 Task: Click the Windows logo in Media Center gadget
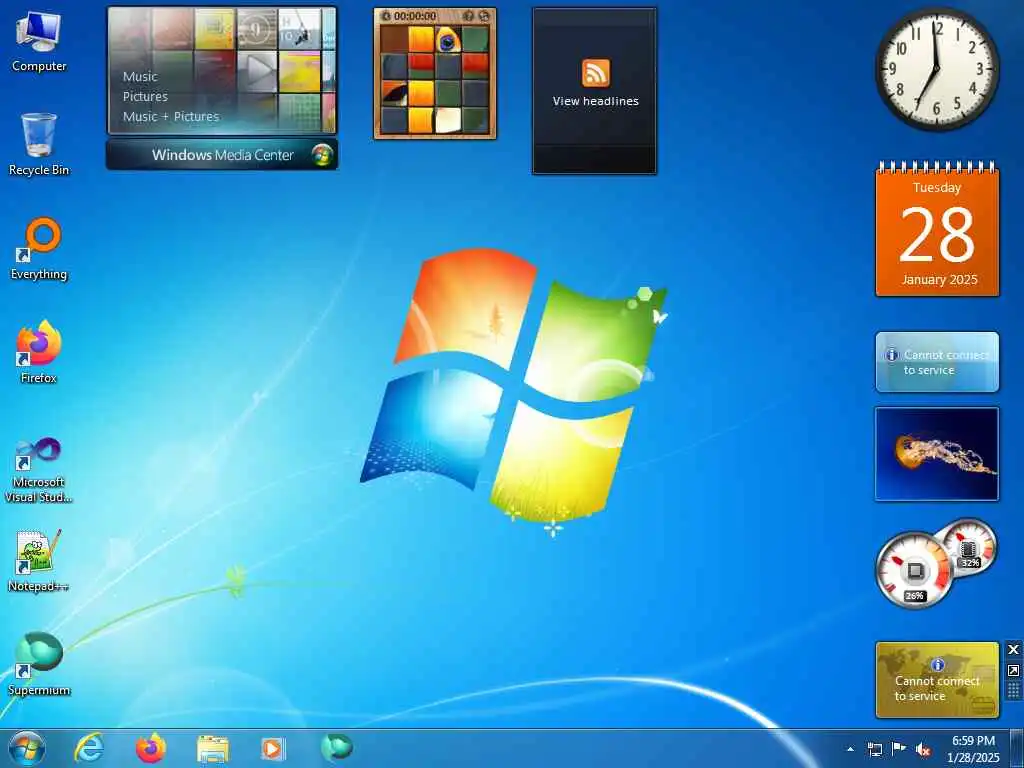(322, 155)
